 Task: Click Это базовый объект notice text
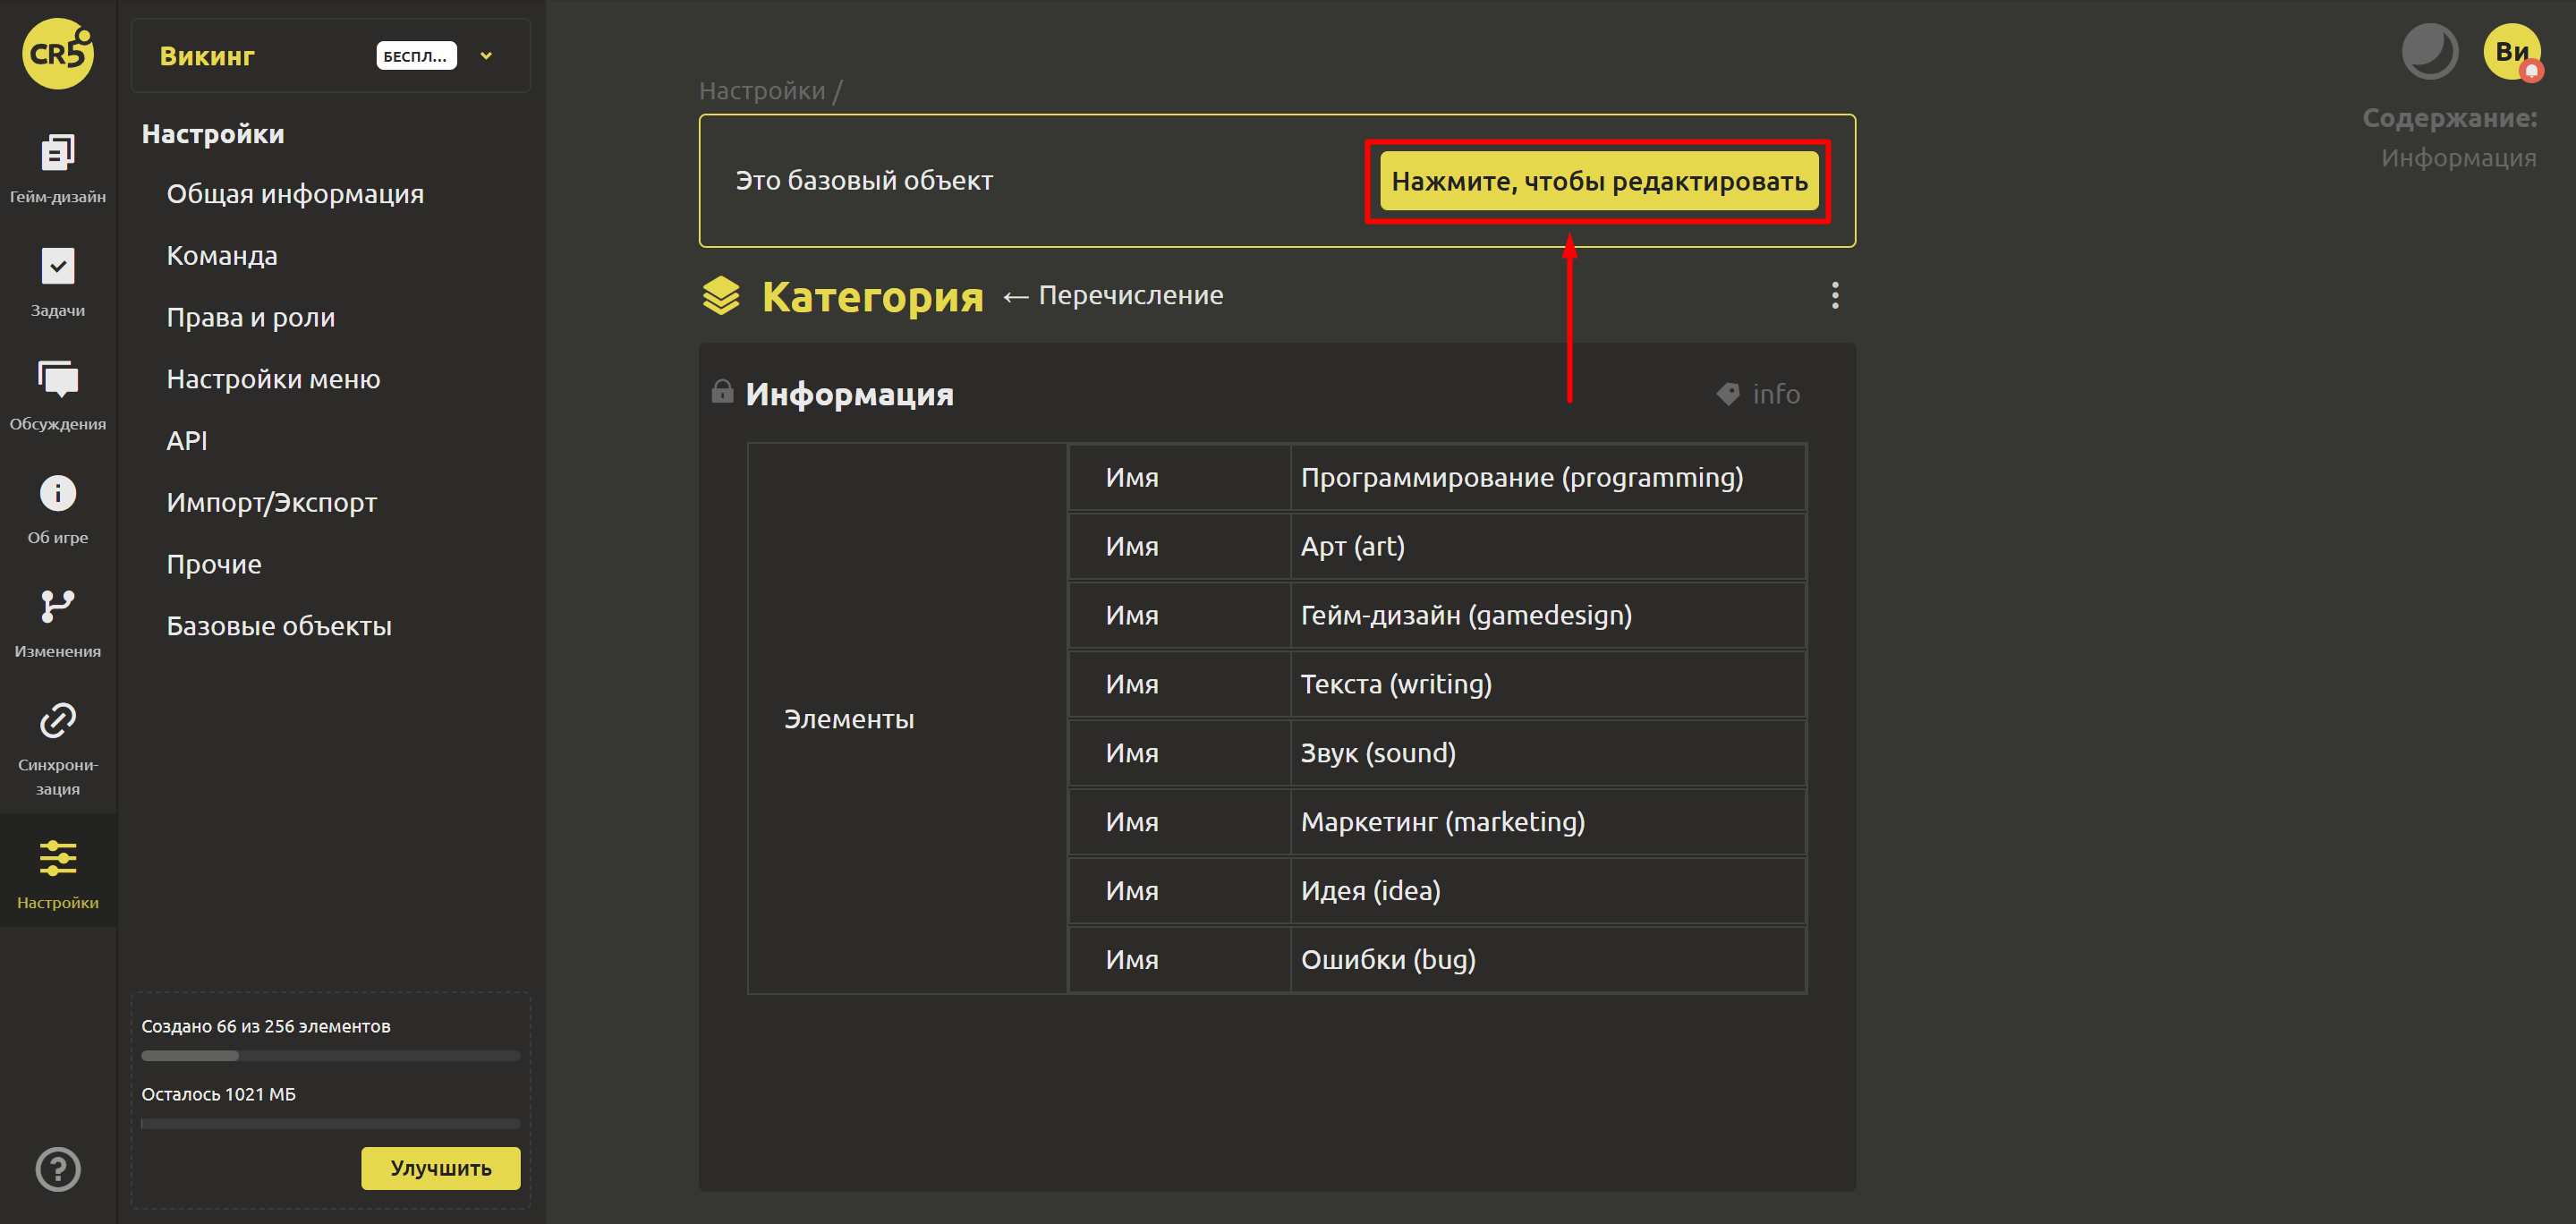coord(864,181)
